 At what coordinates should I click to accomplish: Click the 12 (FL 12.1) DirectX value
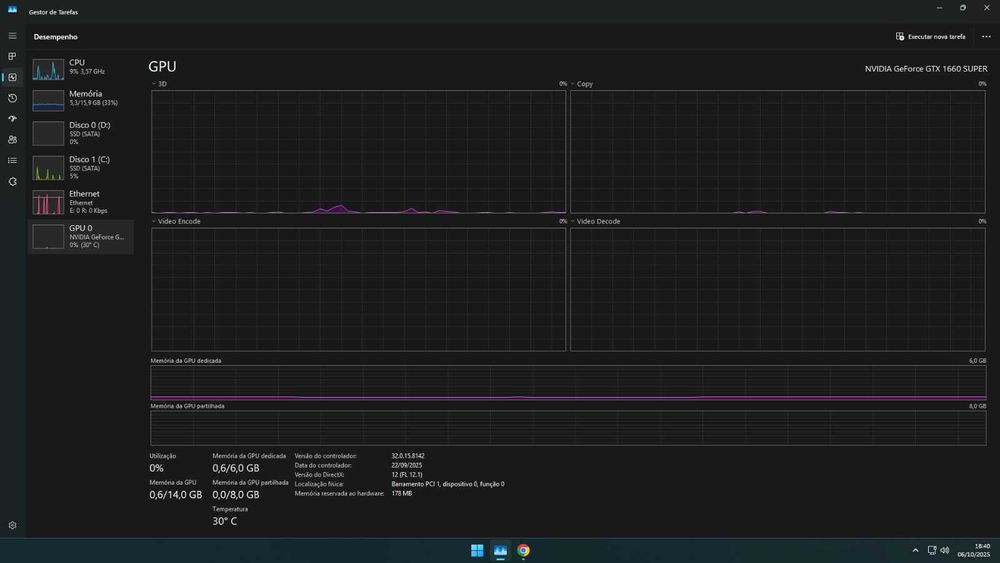coord(407,474)
